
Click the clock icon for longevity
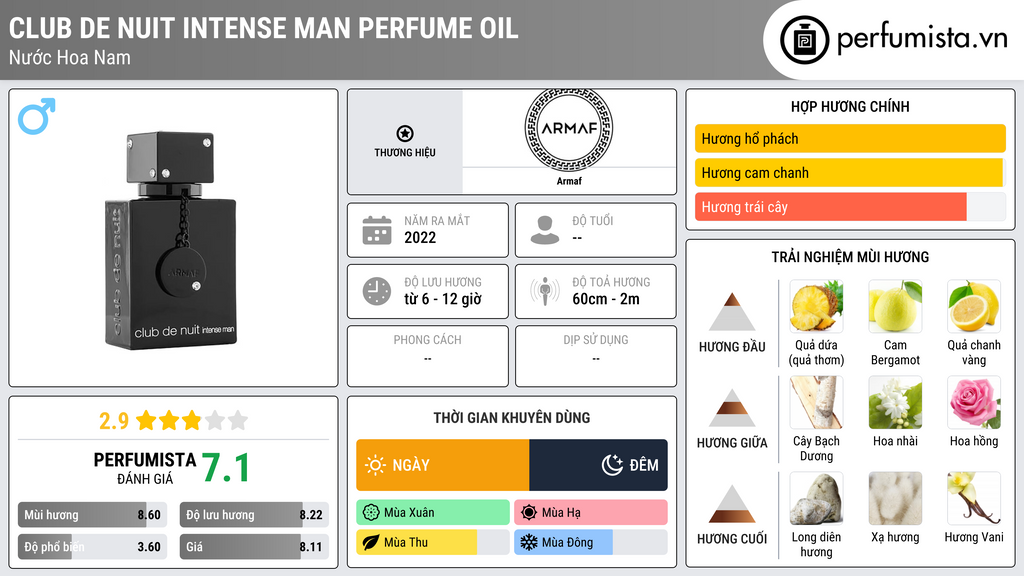(376, 291)
